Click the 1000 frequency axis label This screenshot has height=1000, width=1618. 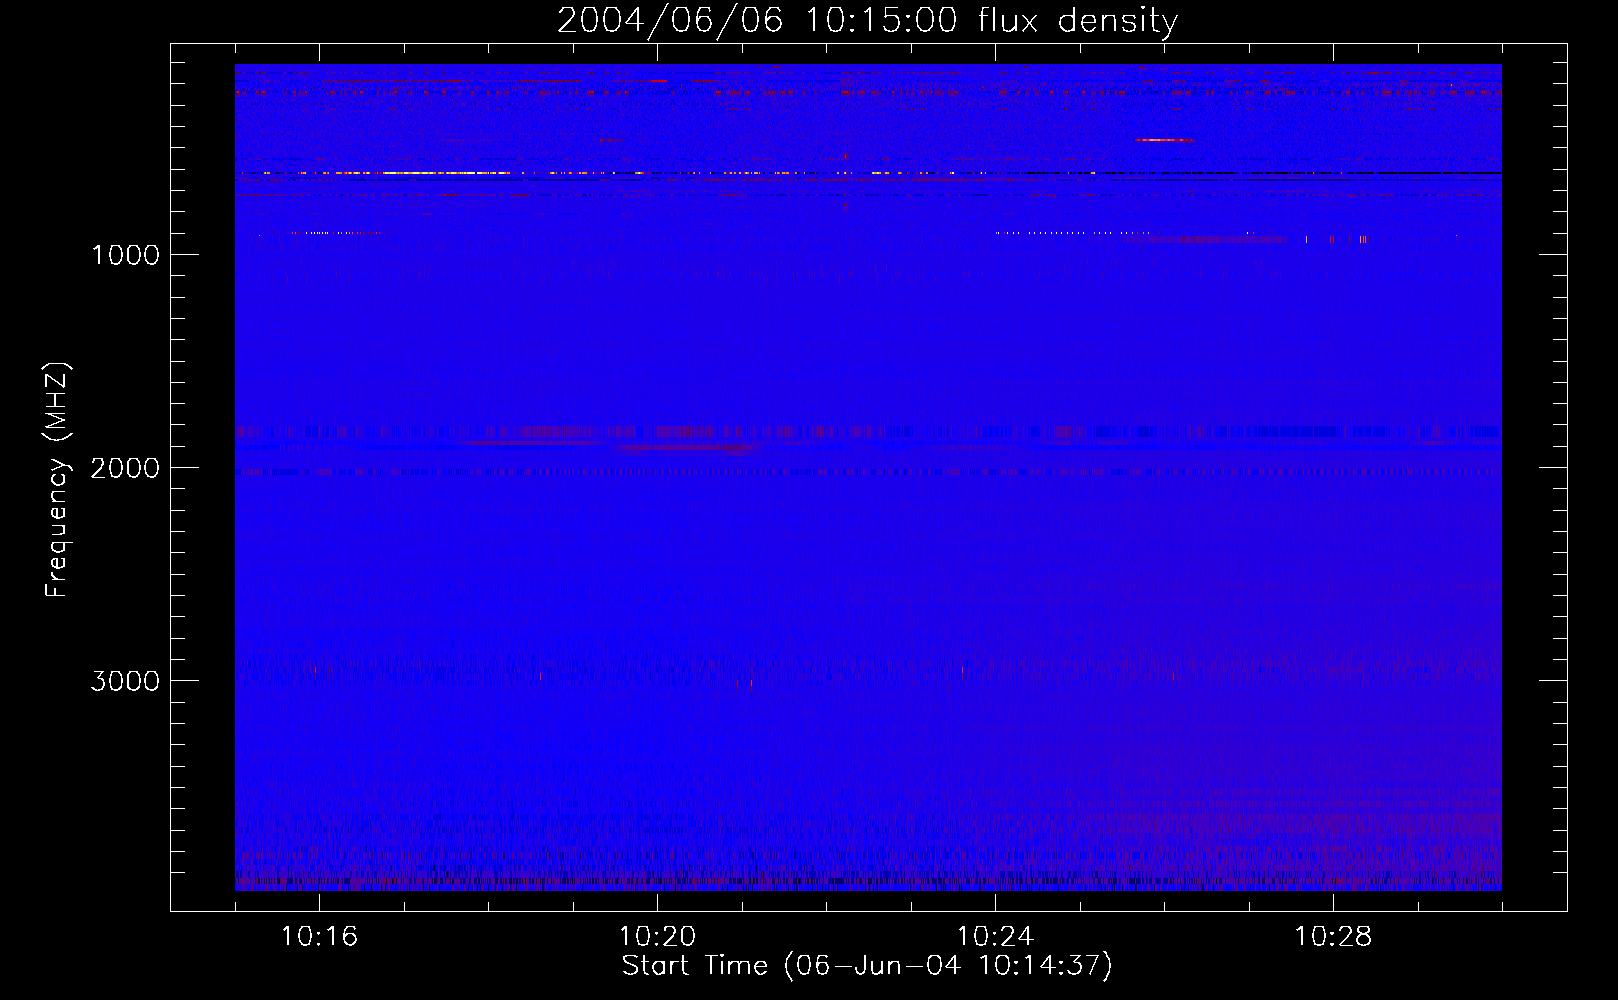coord(125,255)
